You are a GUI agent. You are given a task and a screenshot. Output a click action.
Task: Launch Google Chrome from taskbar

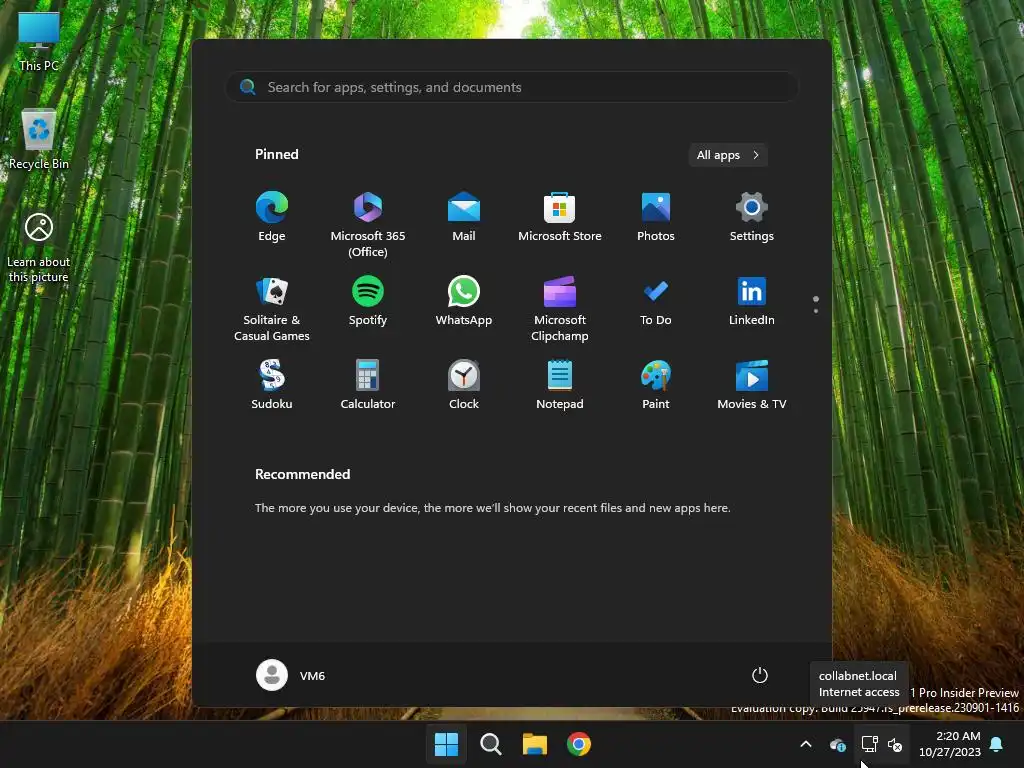[x=579, y=744]
